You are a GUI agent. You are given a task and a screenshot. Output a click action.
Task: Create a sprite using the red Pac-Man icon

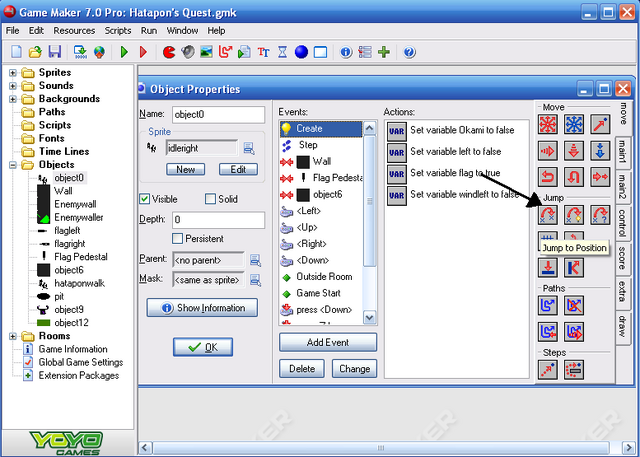[x=169, y=52]
